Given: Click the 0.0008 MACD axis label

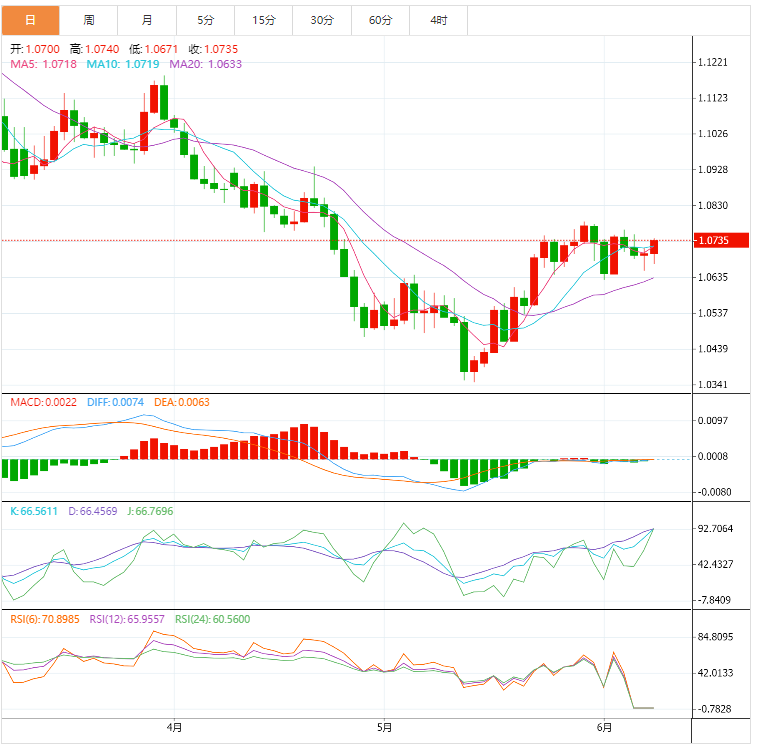Looking at the screenshot, I should pos(713,457).
